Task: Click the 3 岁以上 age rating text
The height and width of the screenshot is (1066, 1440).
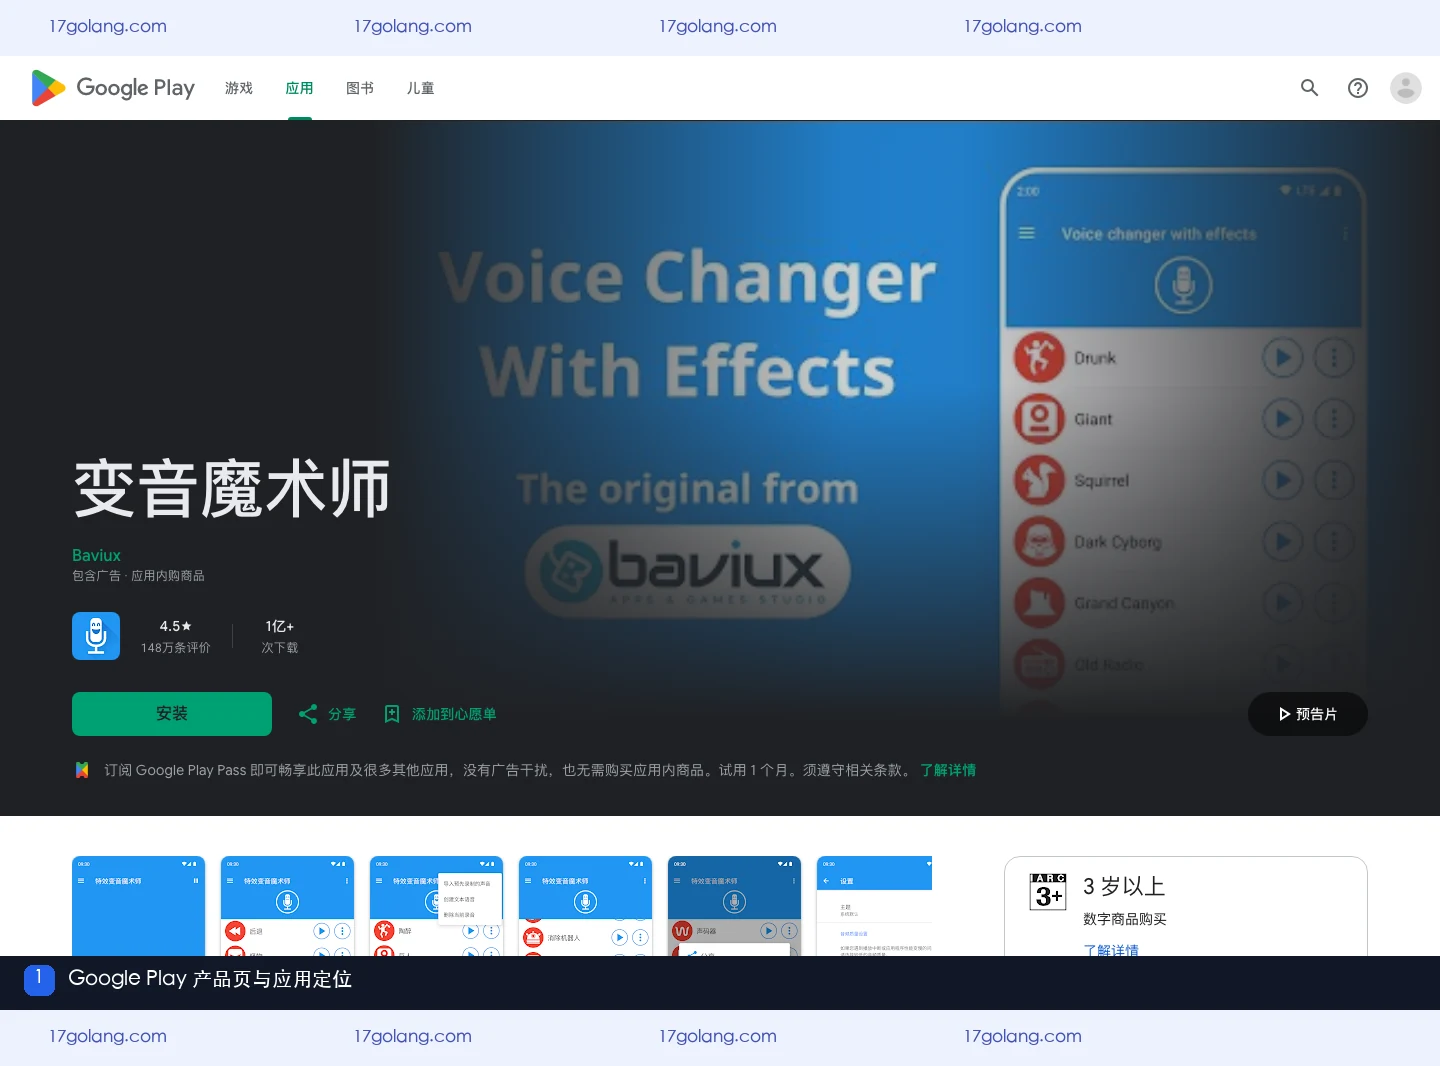Action: [x=1124, y=886]
